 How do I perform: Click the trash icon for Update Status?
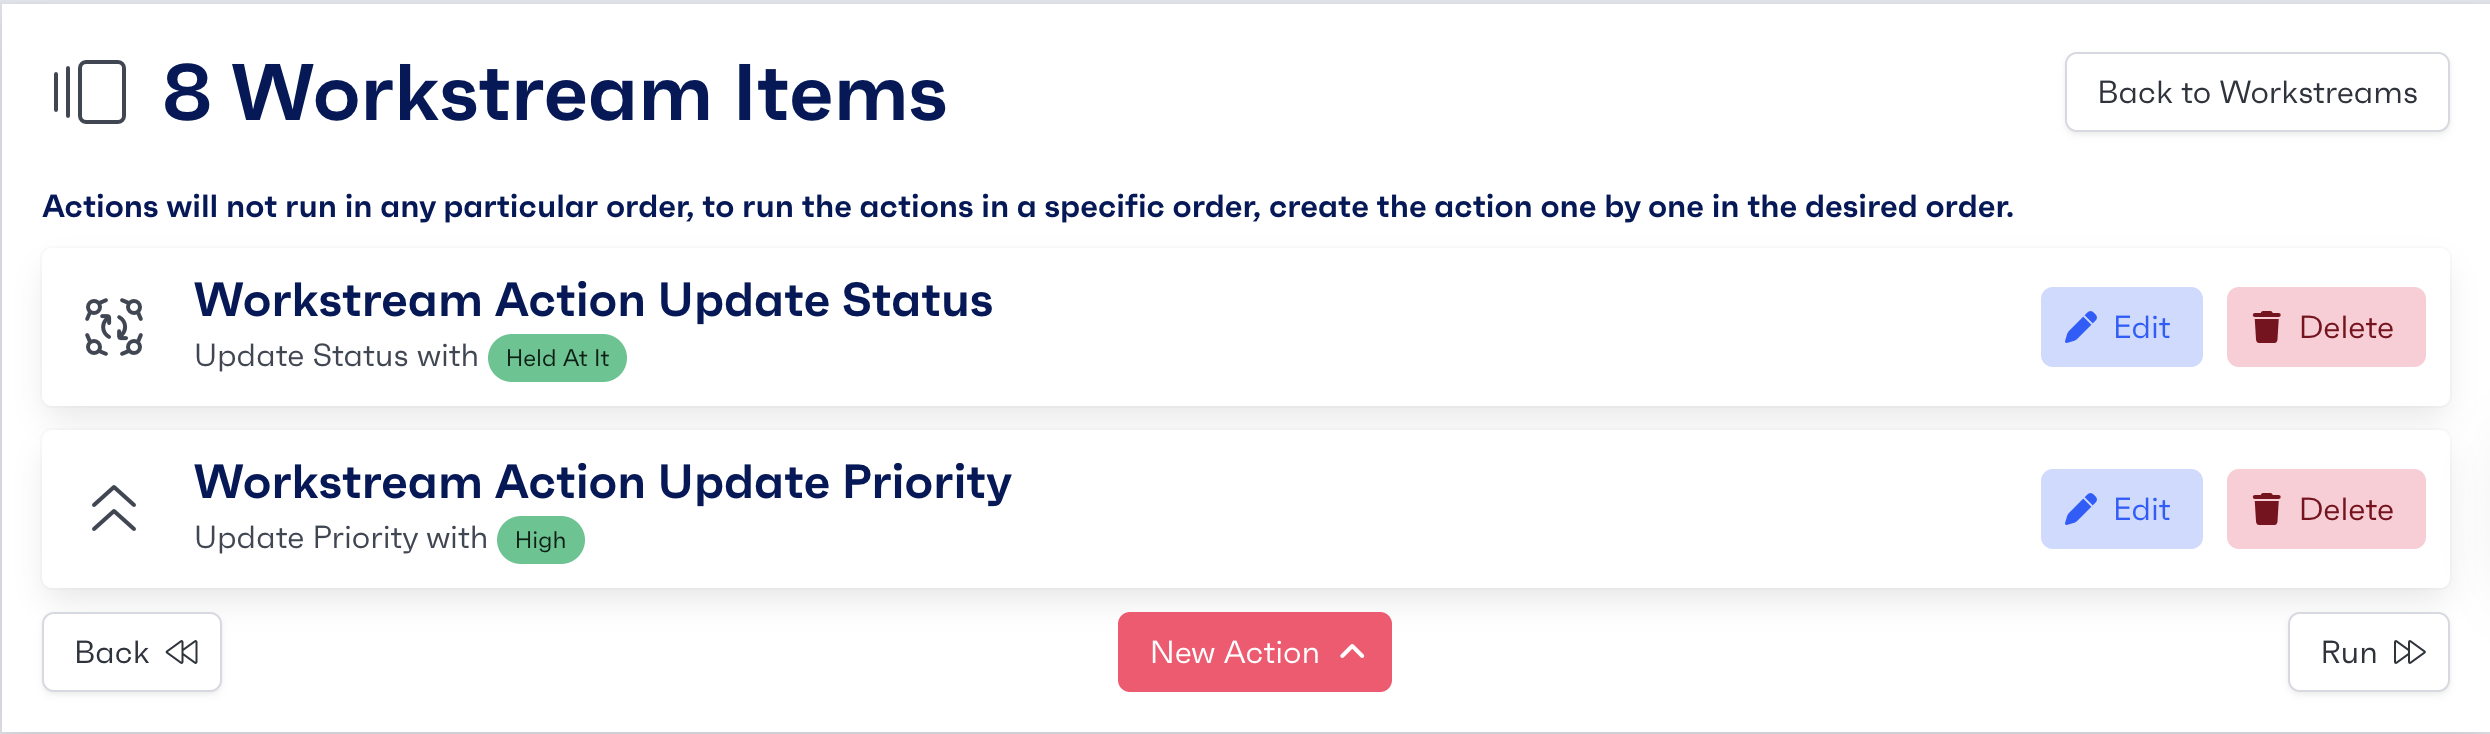2266,328
